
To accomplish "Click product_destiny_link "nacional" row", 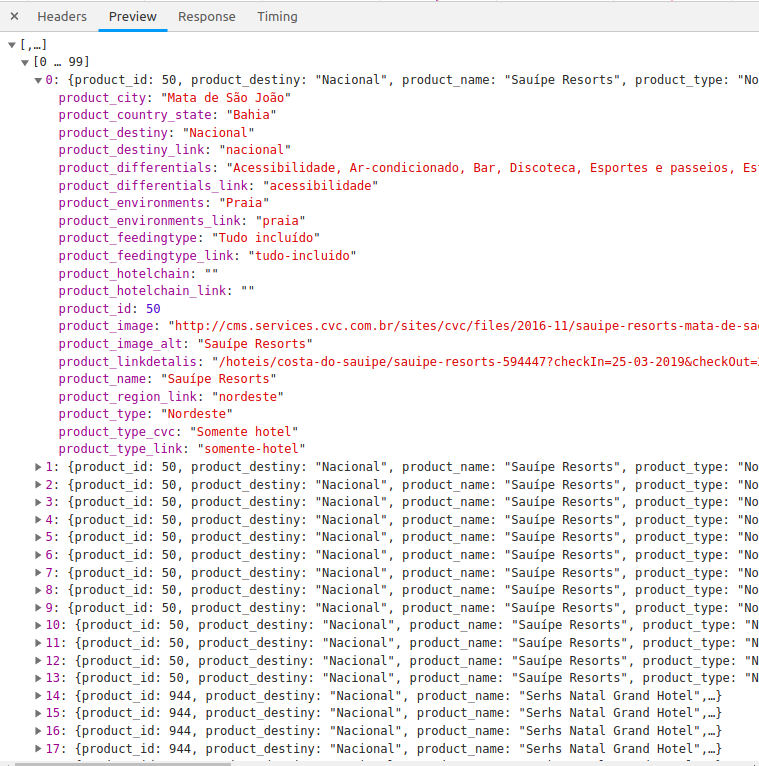I will [174, 150].
